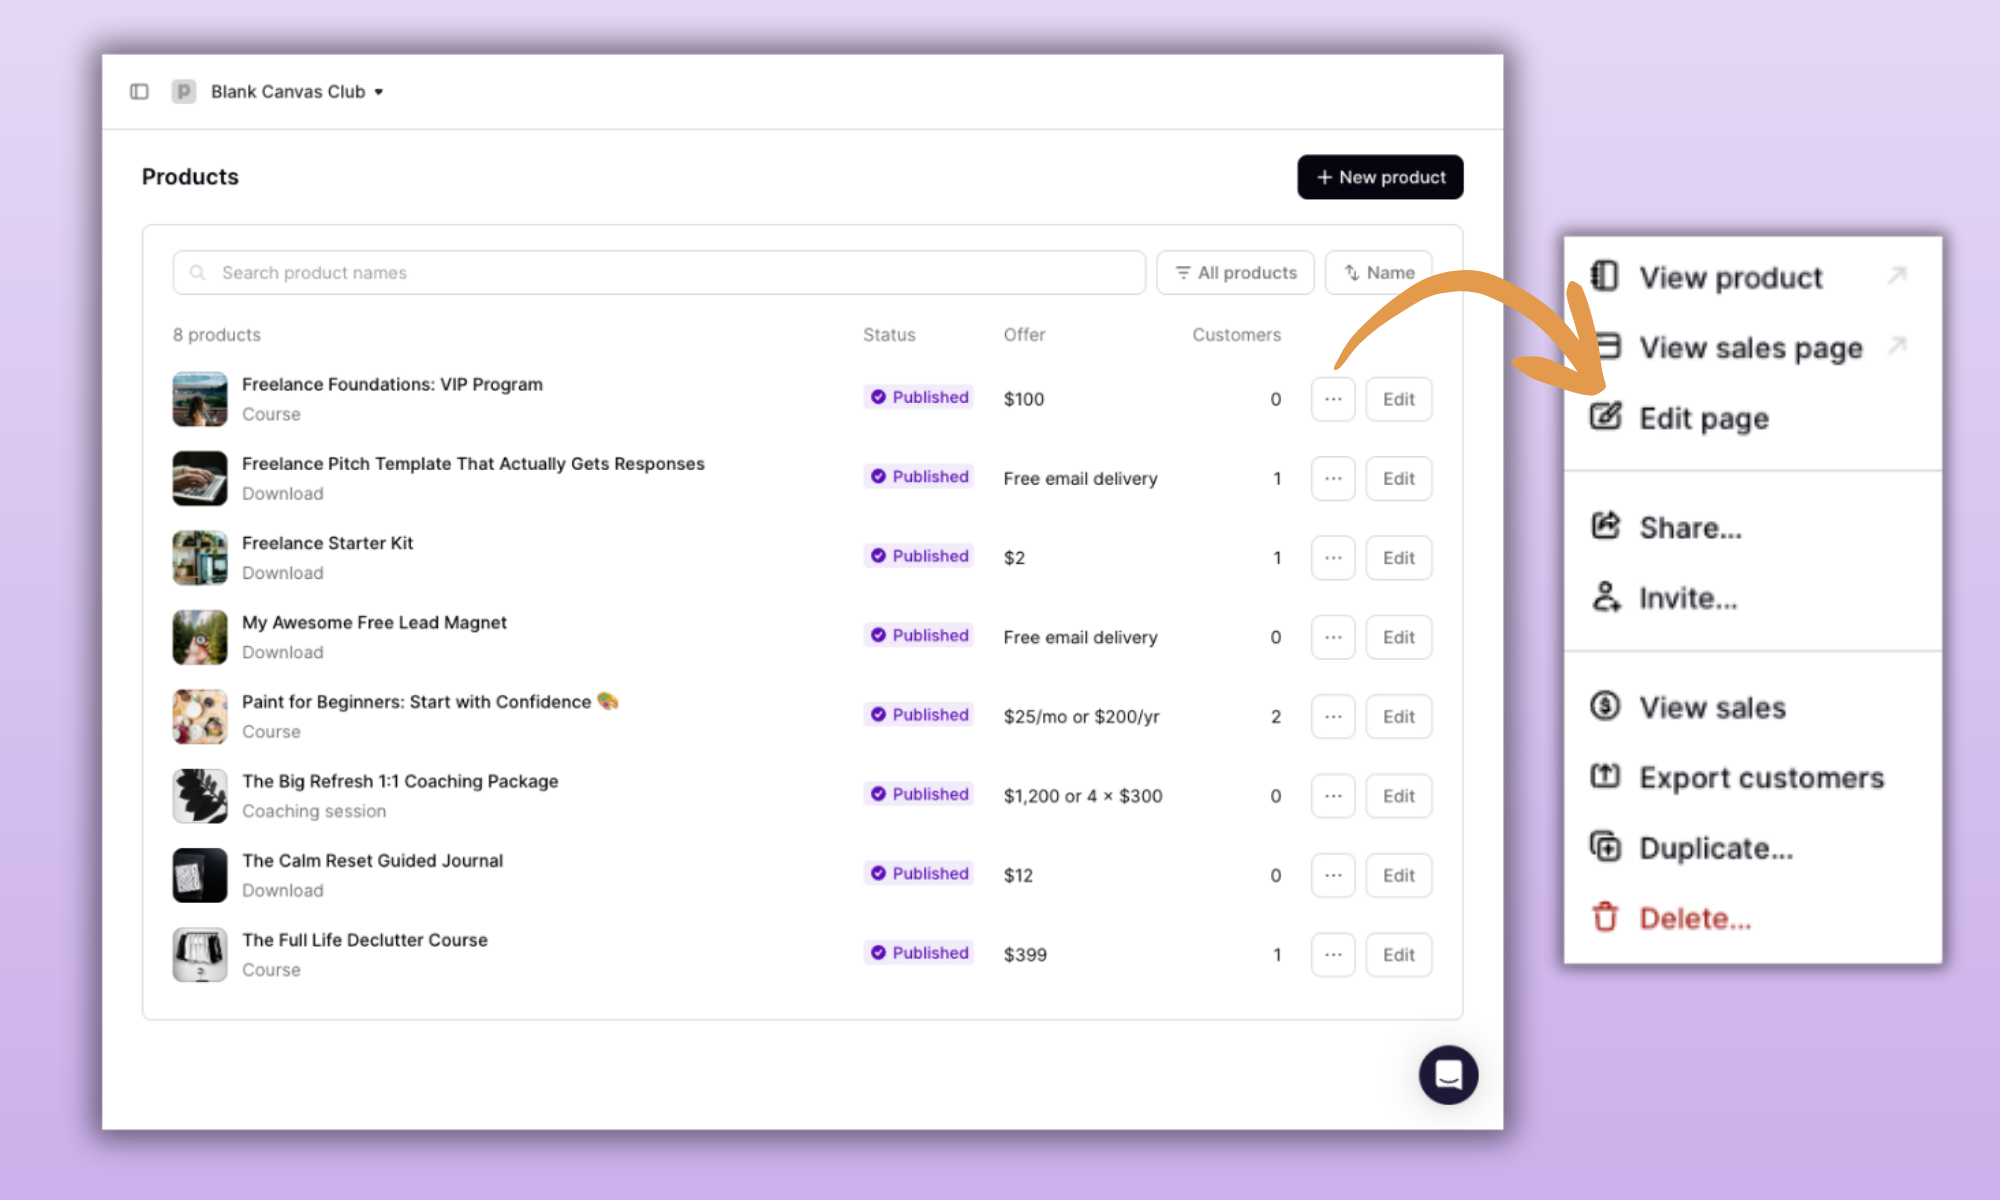Choose View sales page in the menu

[x=1750, y=348]
